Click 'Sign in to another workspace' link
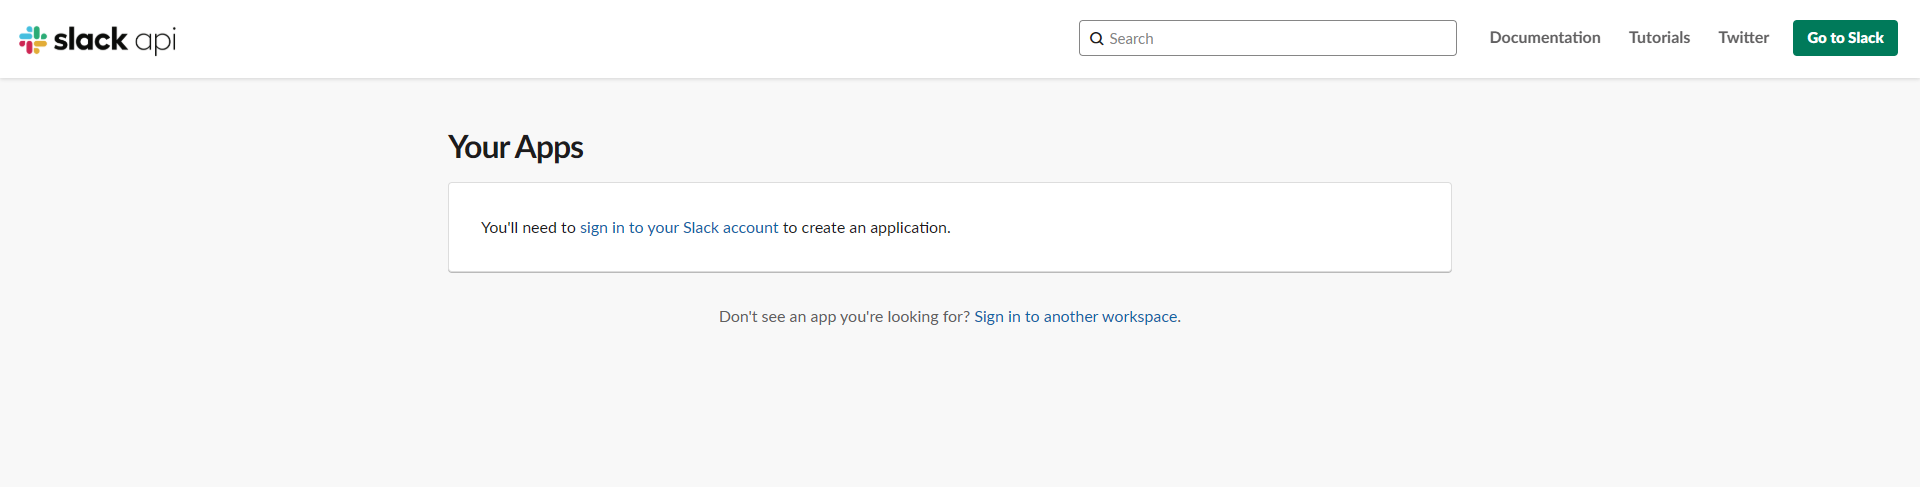The image size is (1920, 487). point(1075,317)
